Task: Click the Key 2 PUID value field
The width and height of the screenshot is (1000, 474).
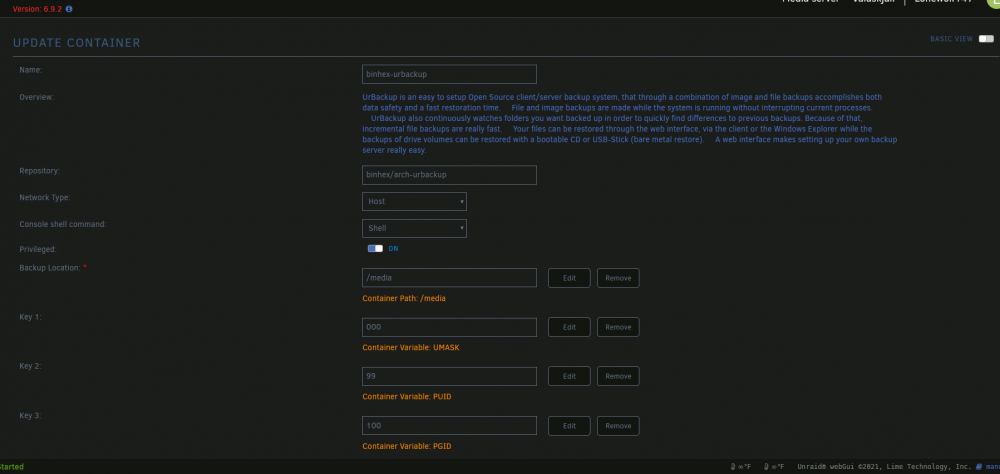Action: pos(449,376)
